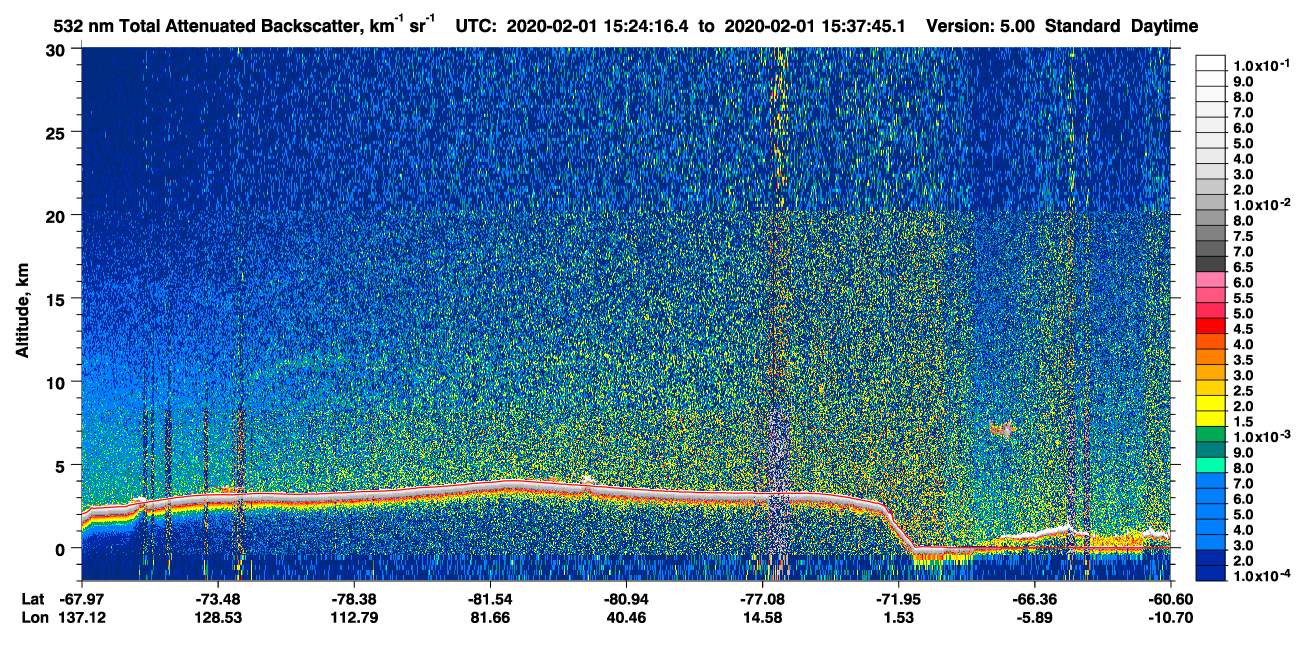Click the 'Lon' row label
The image size is (1300, 667).
(x=33, y=618)
